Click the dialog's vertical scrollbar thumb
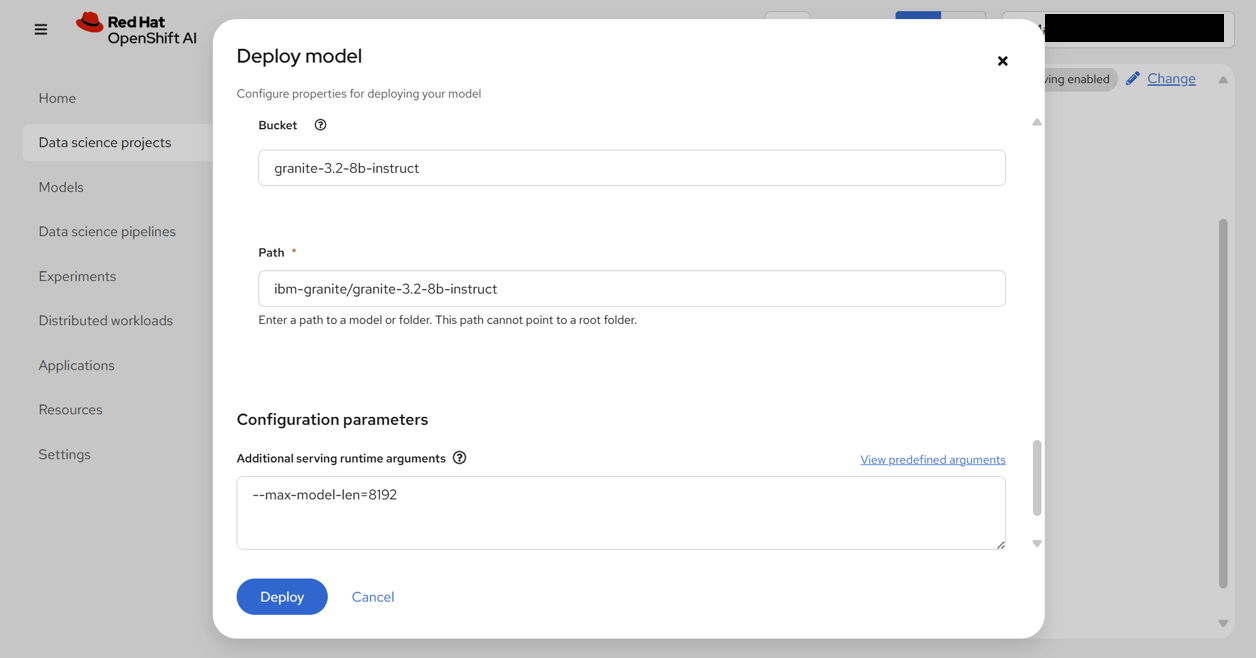This screenshot has width=1256, height=658. pos(1037,478)
